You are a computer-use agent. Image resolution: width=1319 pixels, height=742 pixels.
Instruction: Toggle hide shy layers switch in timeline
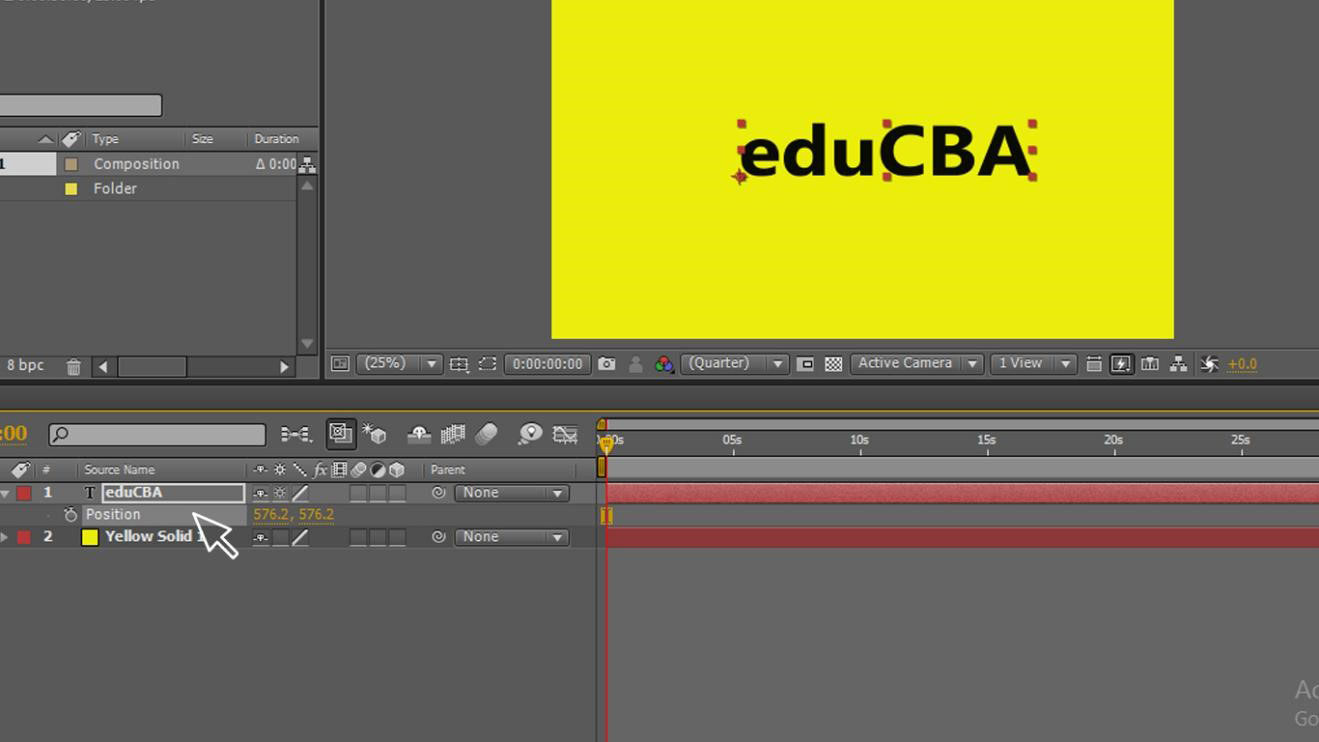click(x=419, y=434)
